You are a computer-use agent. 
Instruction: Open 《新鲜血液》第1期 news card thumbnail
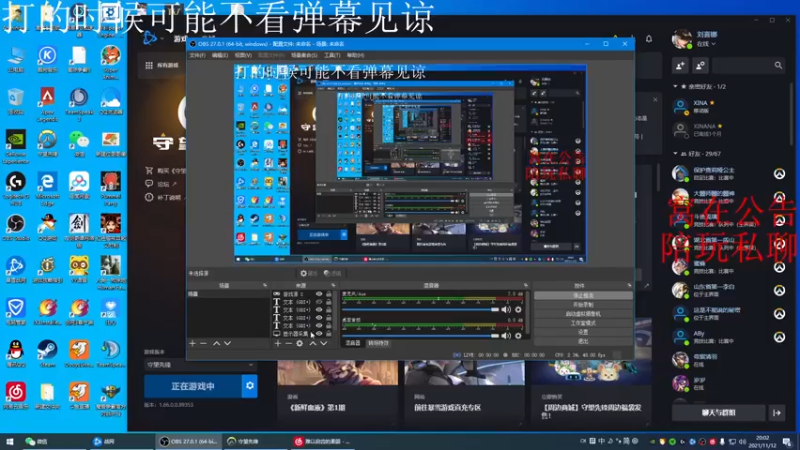click(x=338, y=372)
